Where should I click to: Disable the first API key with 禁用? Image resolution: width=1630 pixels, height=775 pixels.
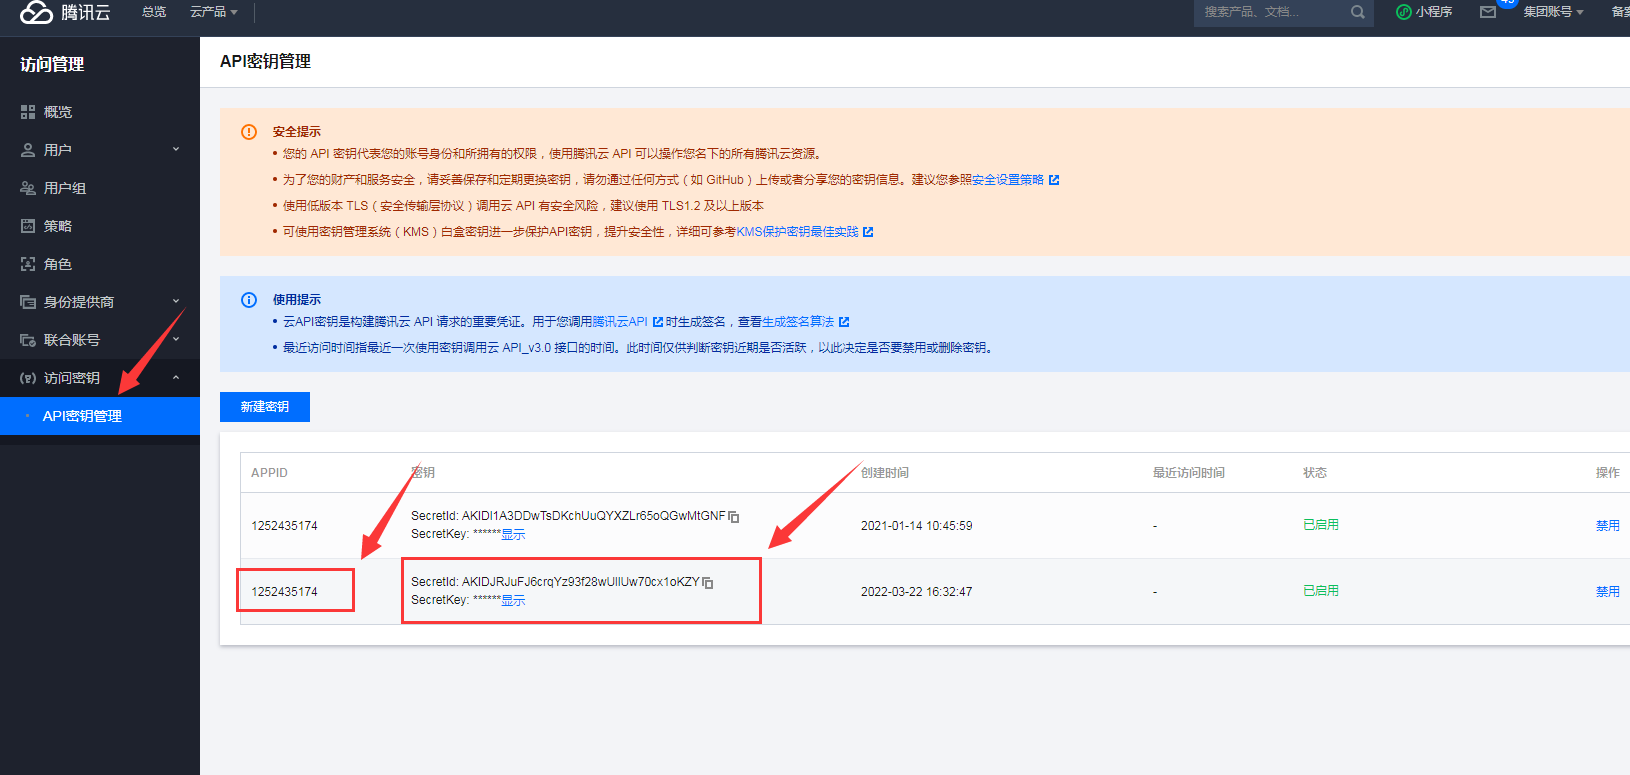click(x=1607, y=526)
